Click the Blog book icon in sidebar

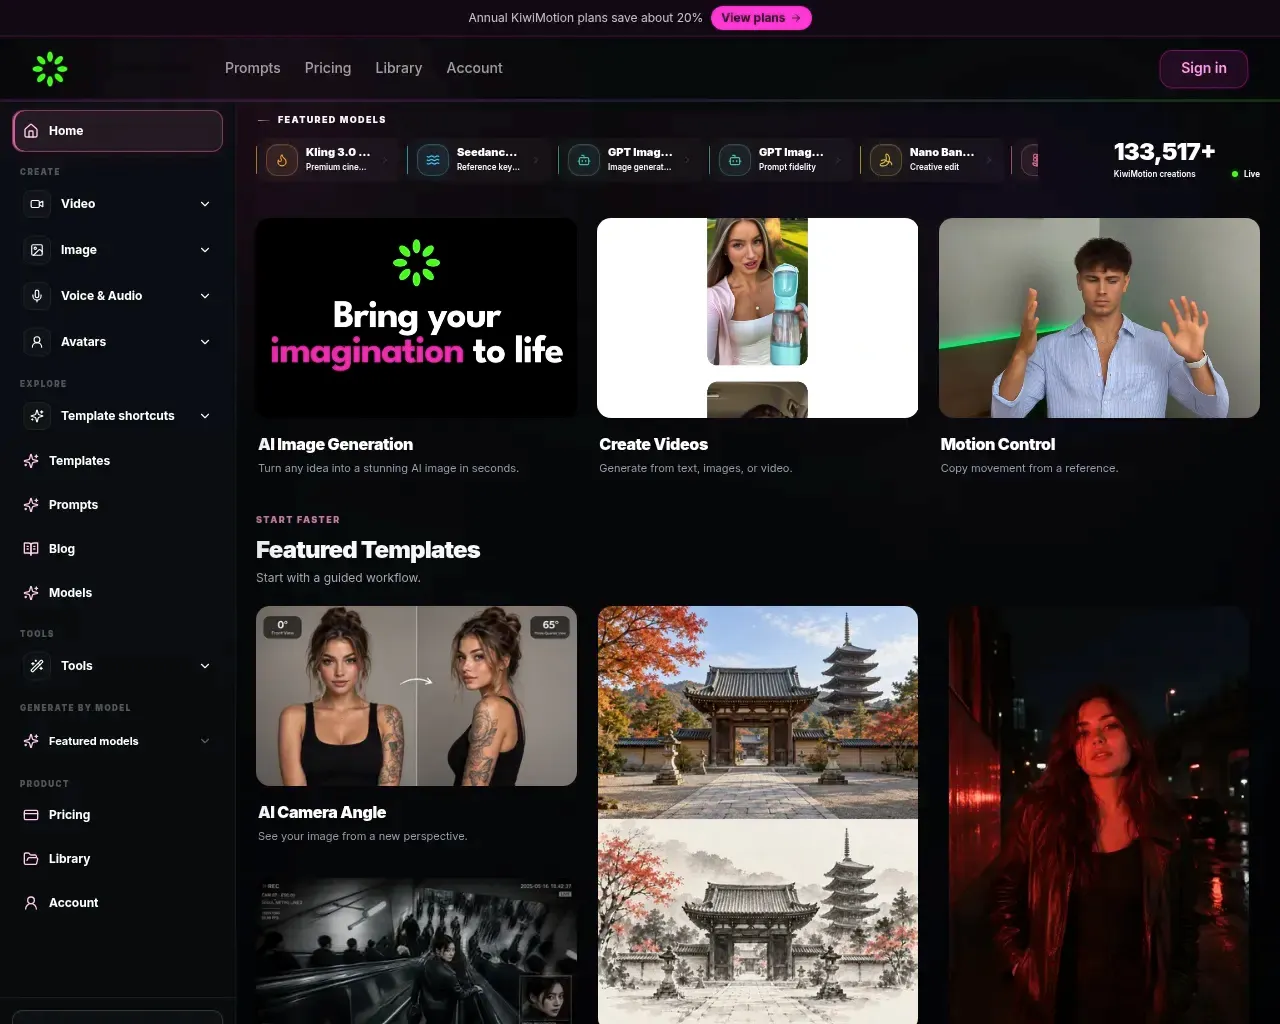point(31,549)
